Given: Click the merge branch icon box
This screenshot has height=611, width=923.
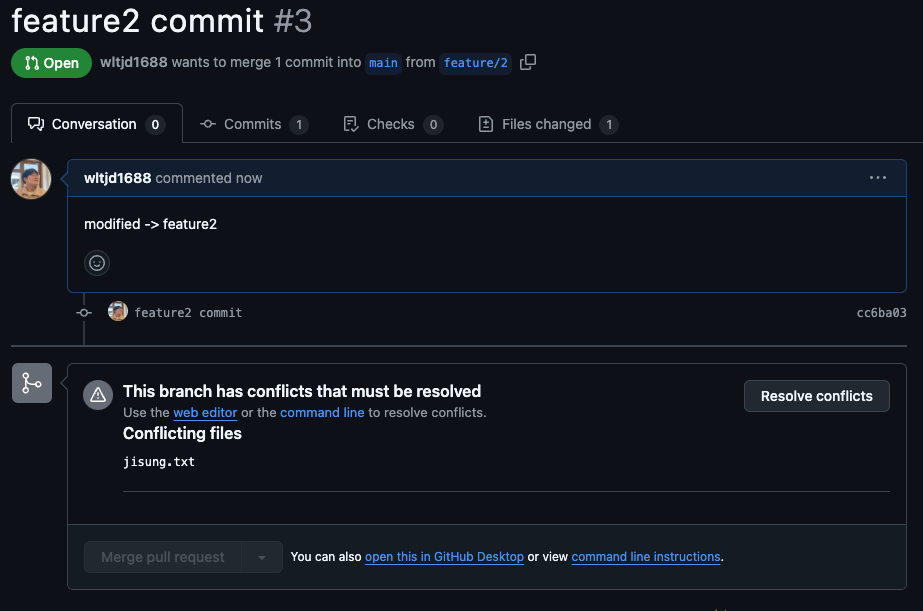Looking at the screenshot, I should pos(32,383).
